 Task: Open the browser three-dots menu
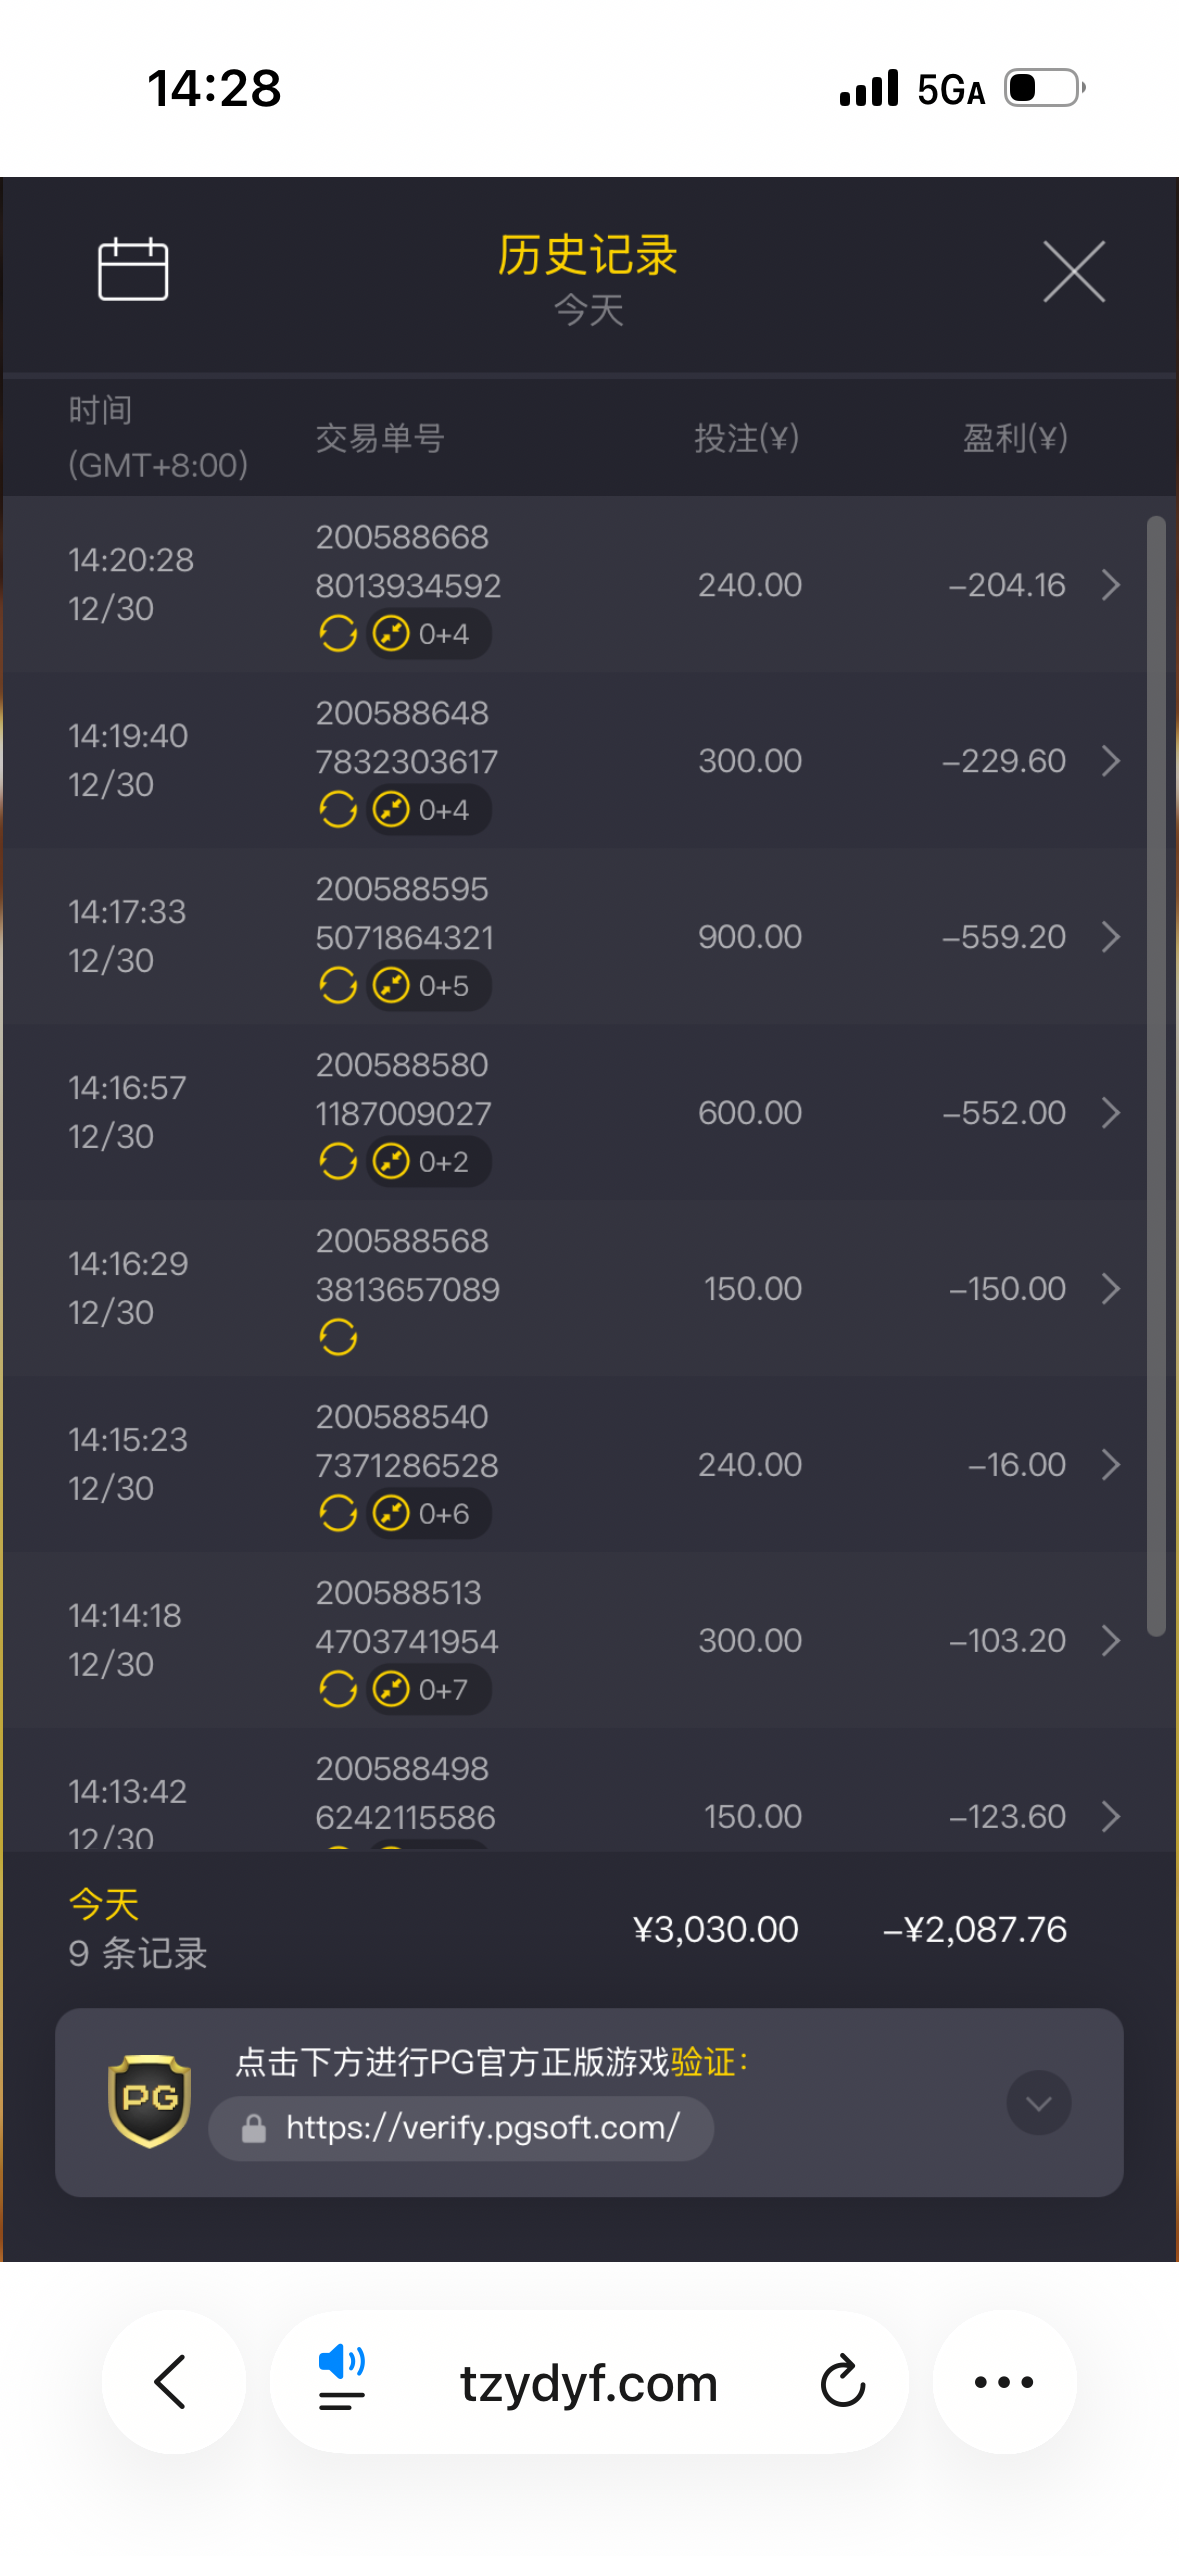1004,2382
